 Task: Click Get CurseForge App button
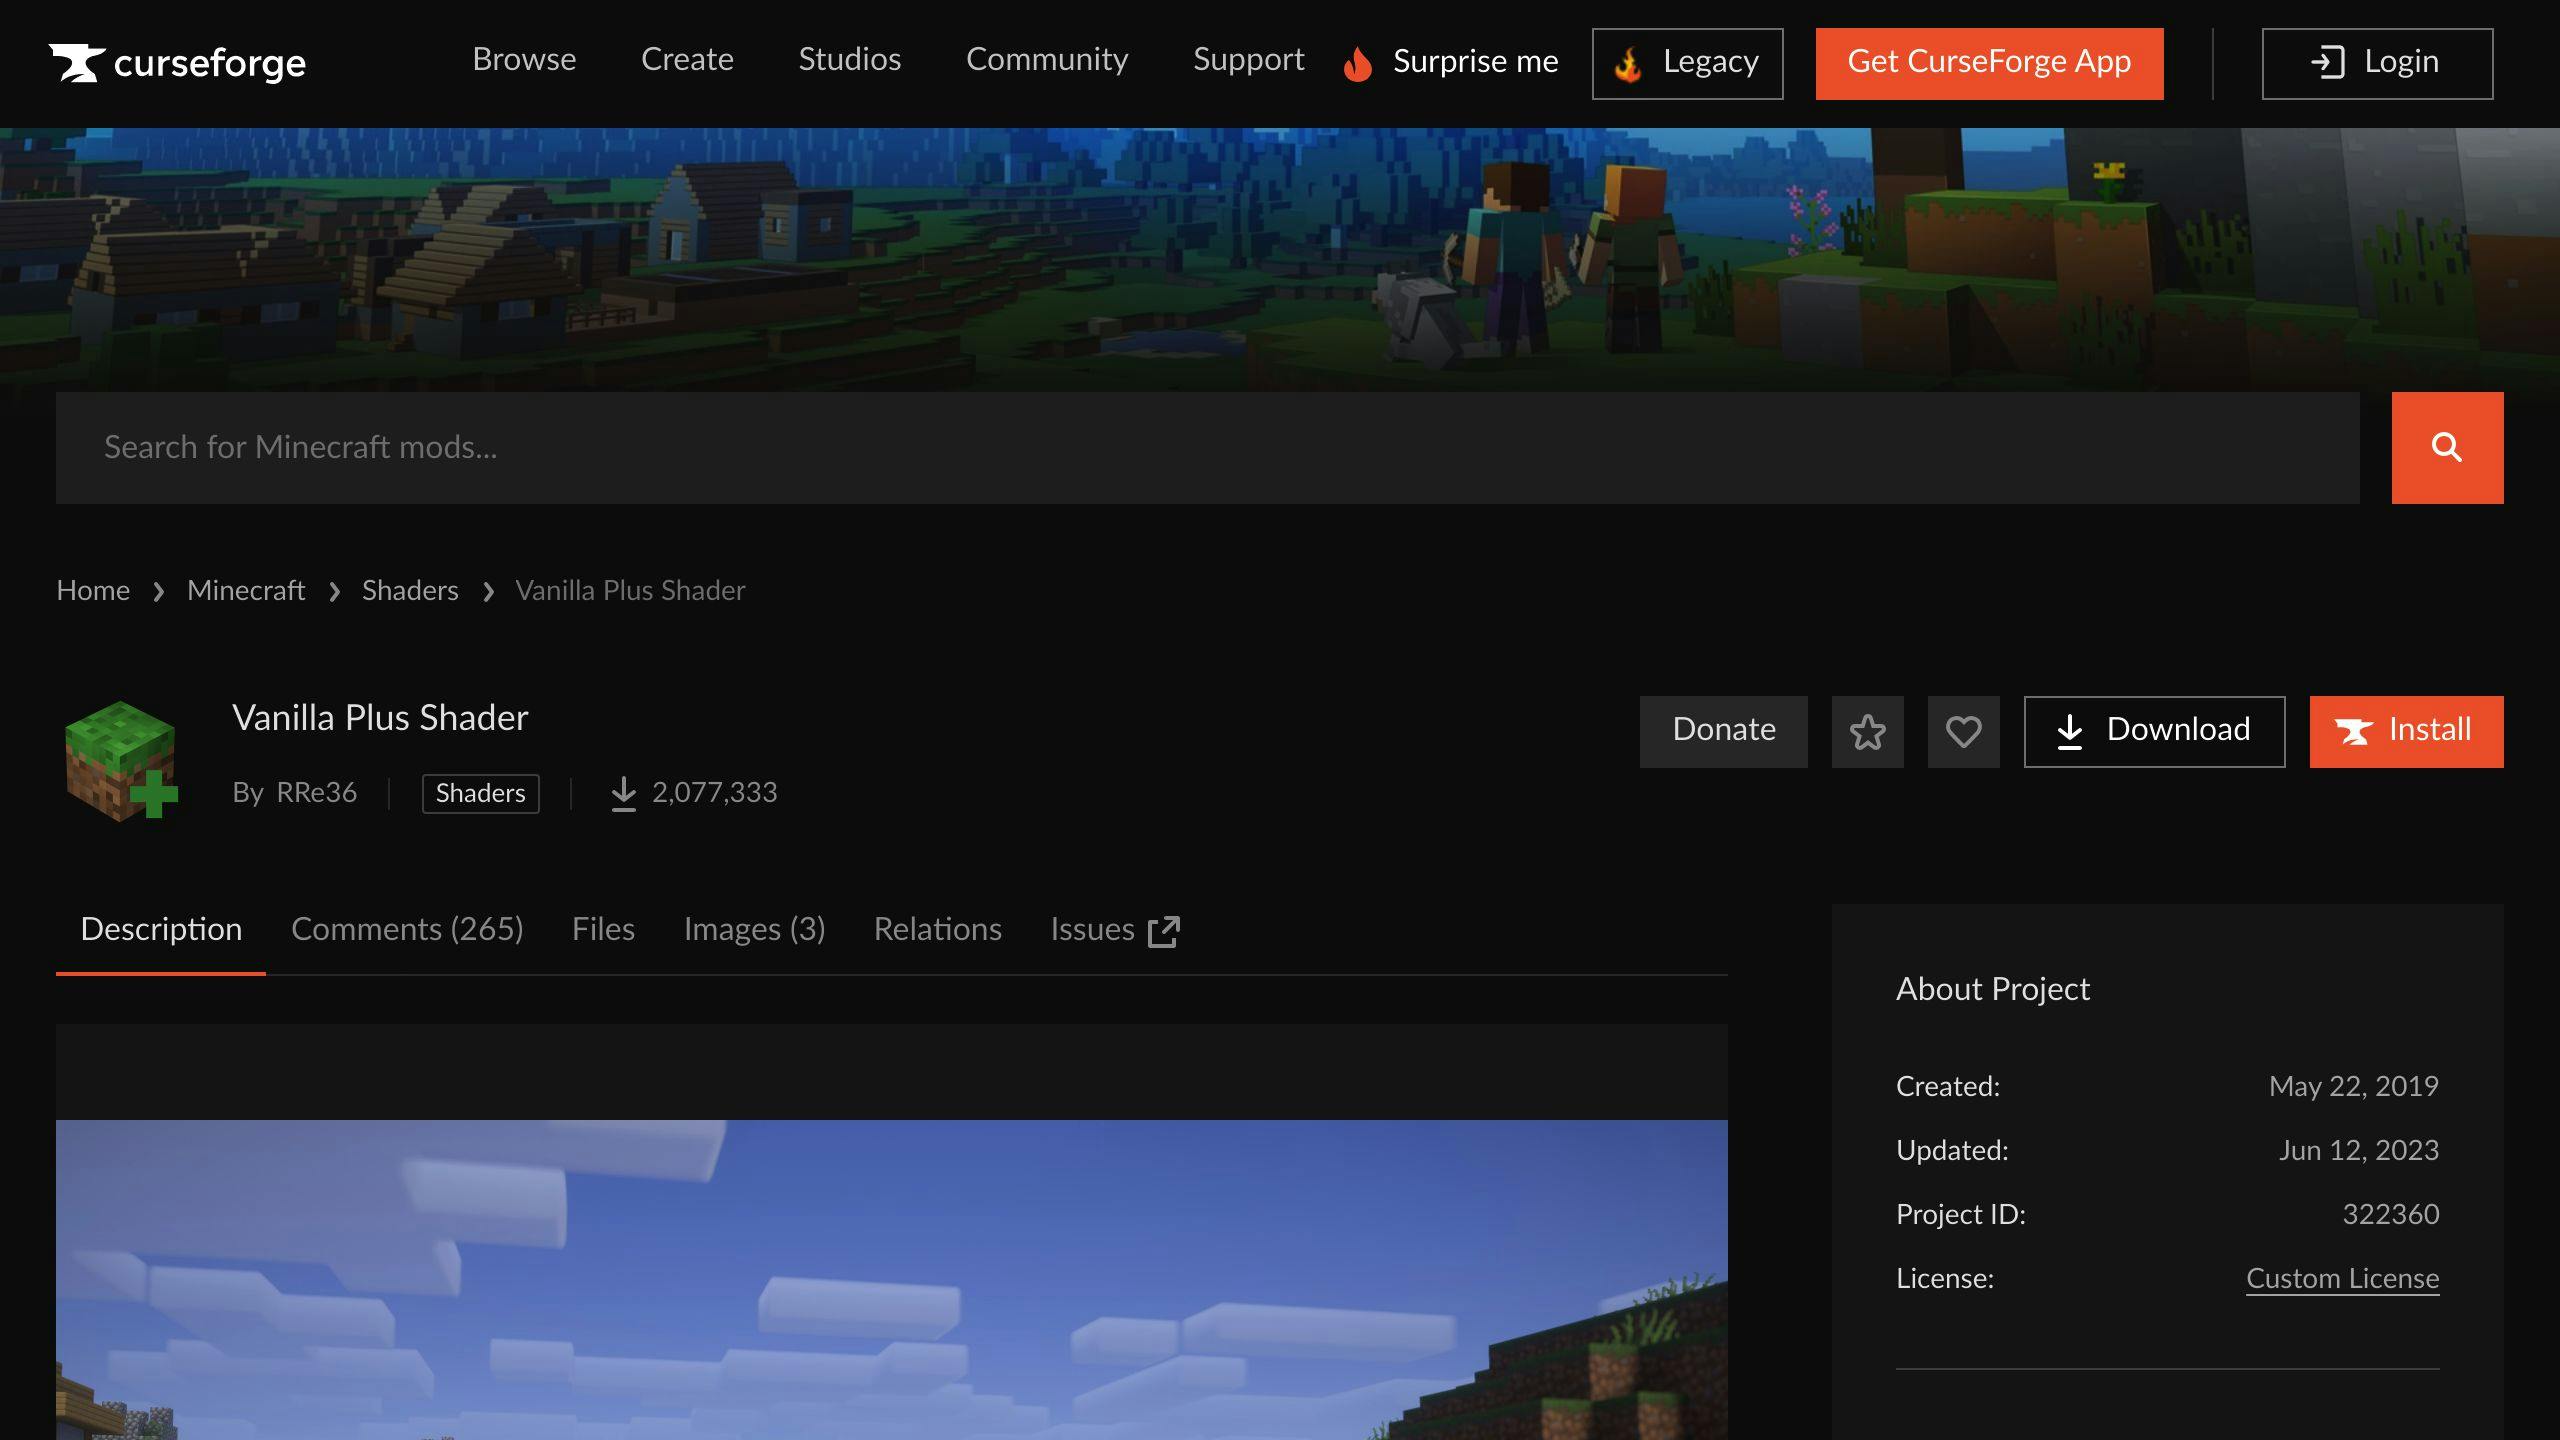click(x=1989, y=63)
